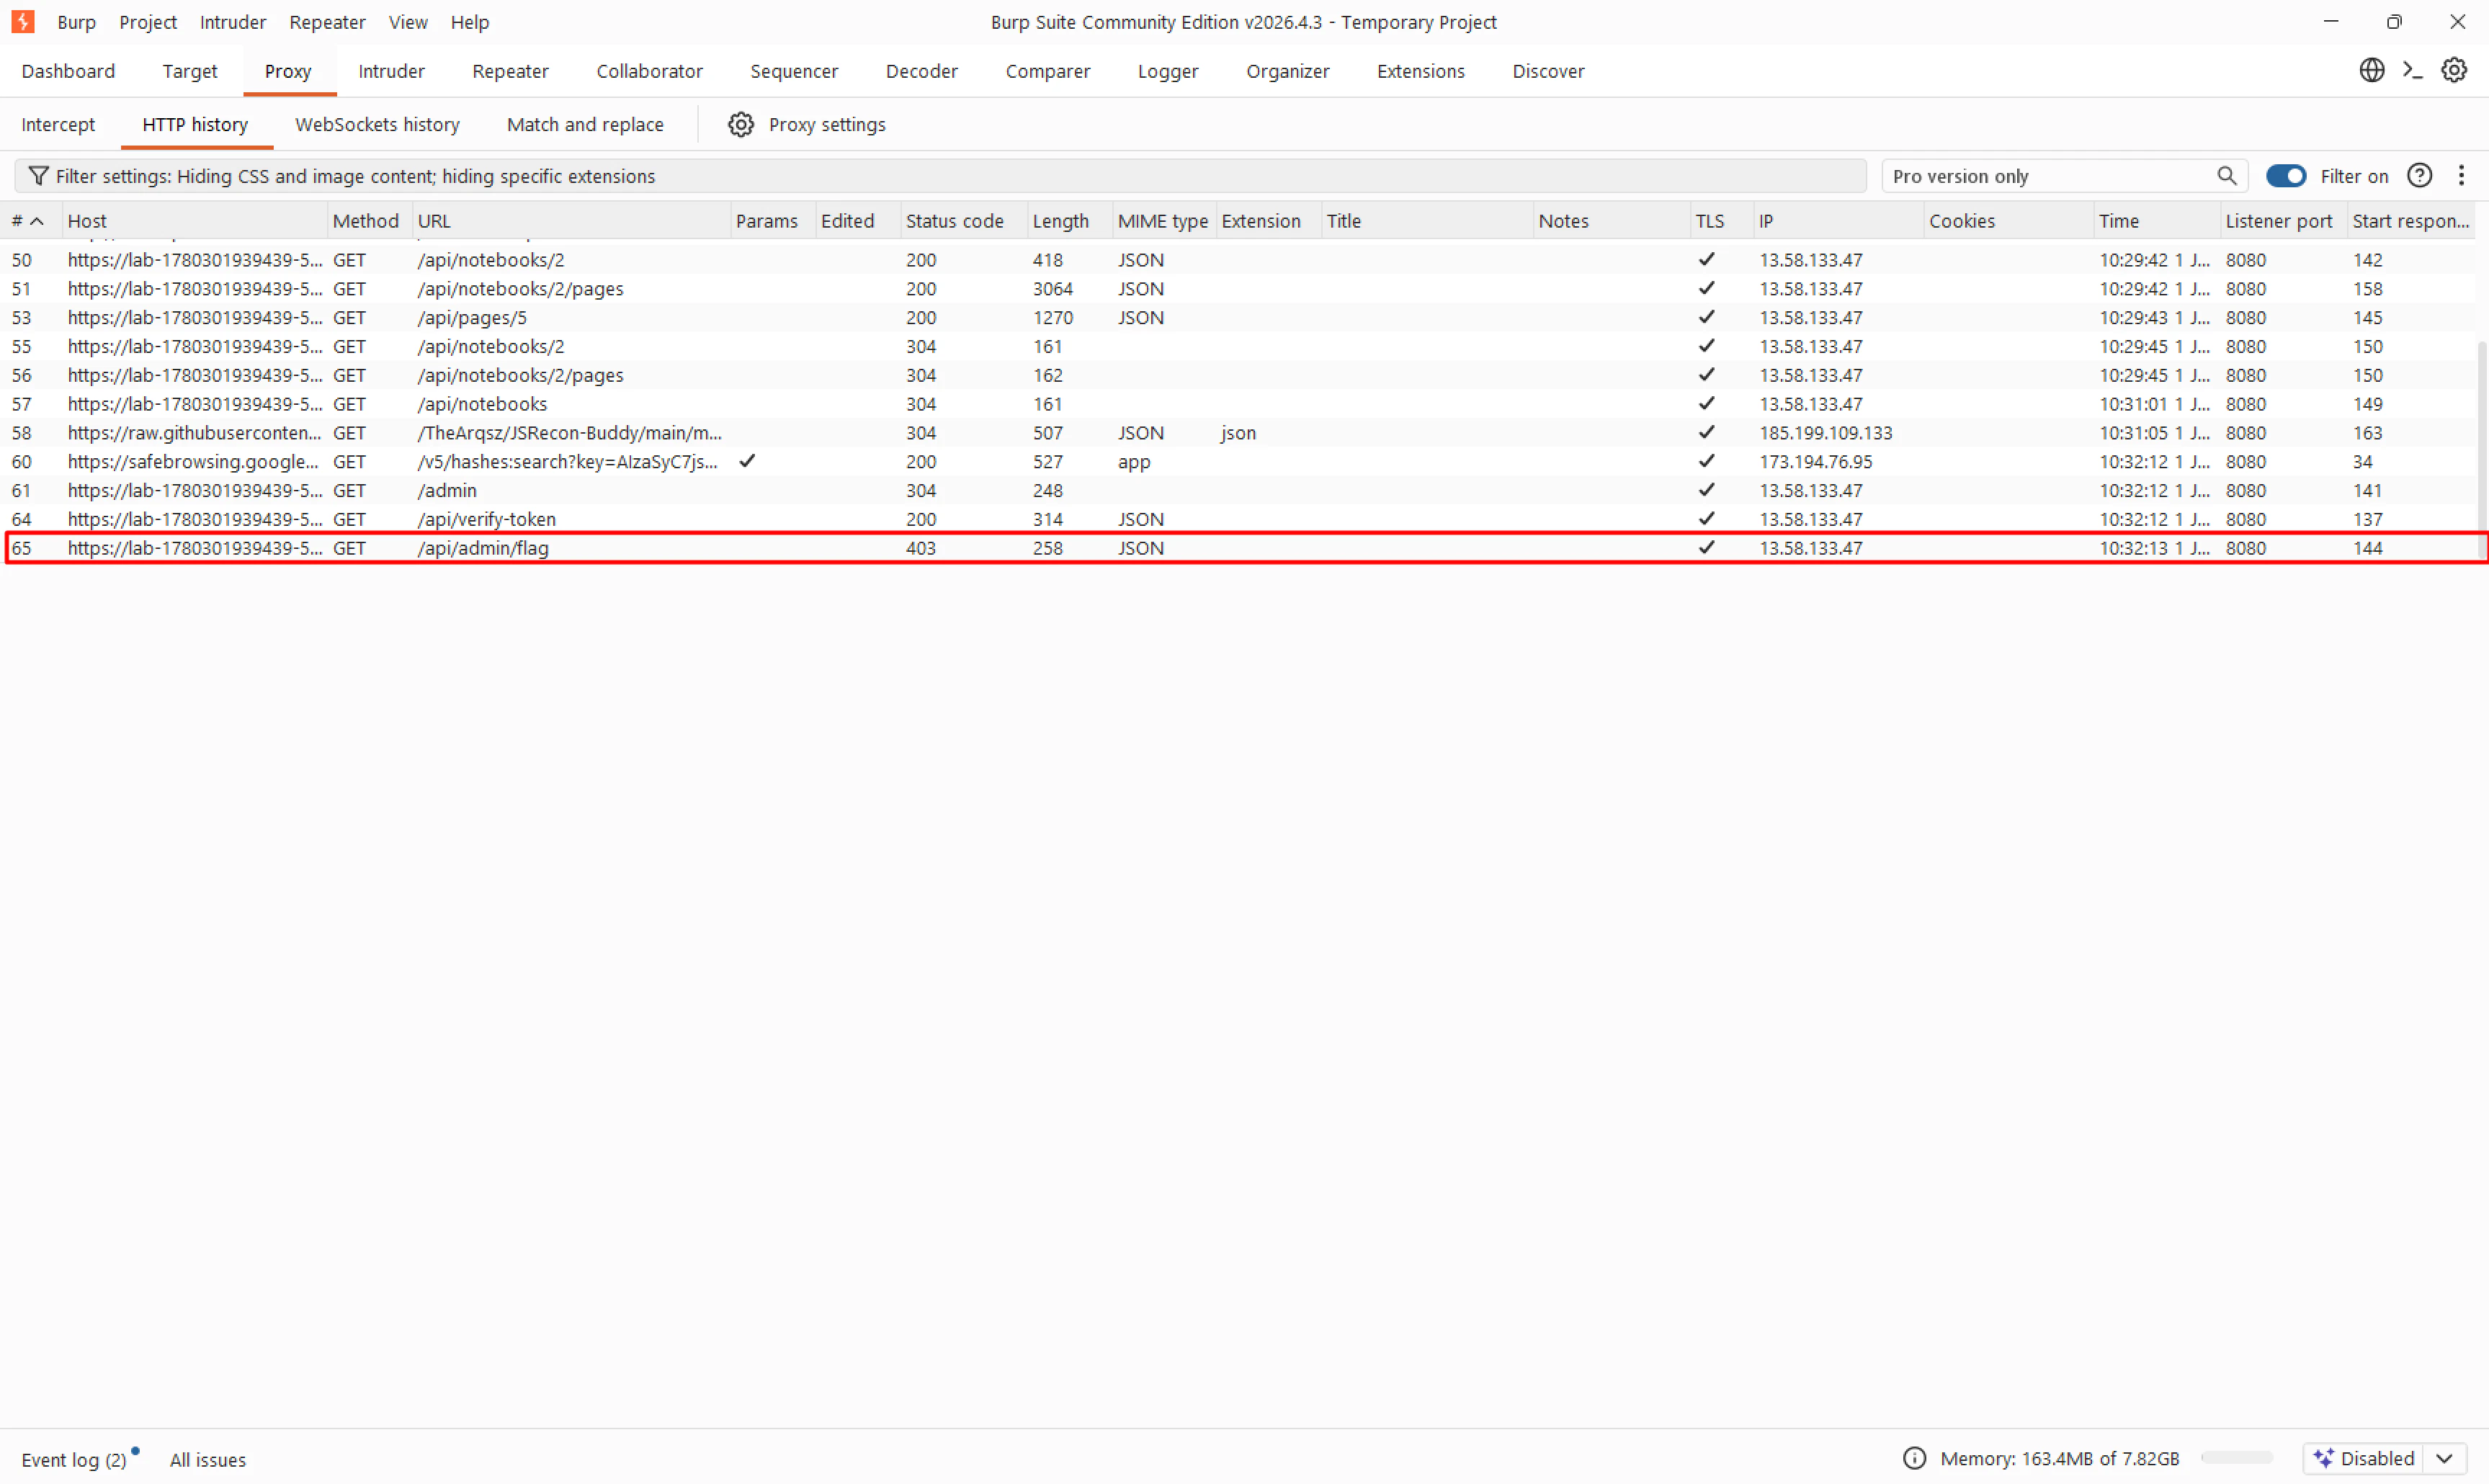Open the terminal prompt icon in top bar
2489x1484 pixels.
2412,70
